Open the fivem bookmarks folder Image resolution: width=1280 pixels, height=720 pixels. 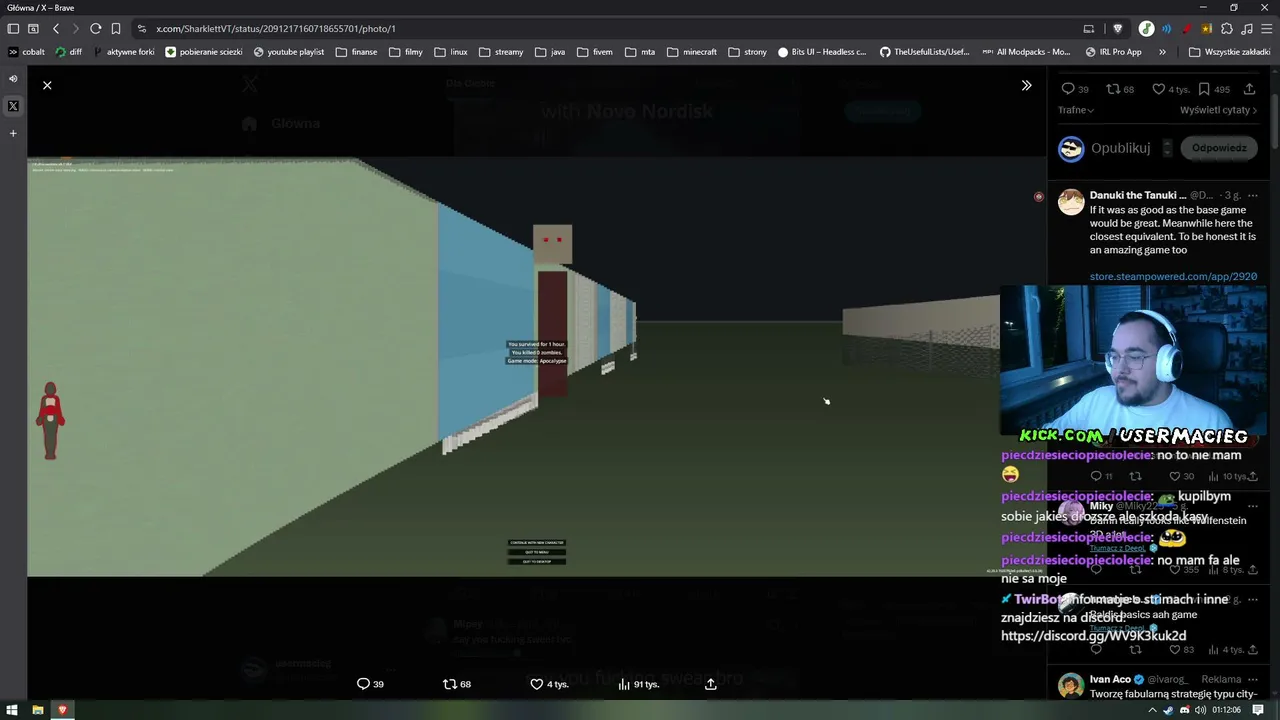coord(595,52)
